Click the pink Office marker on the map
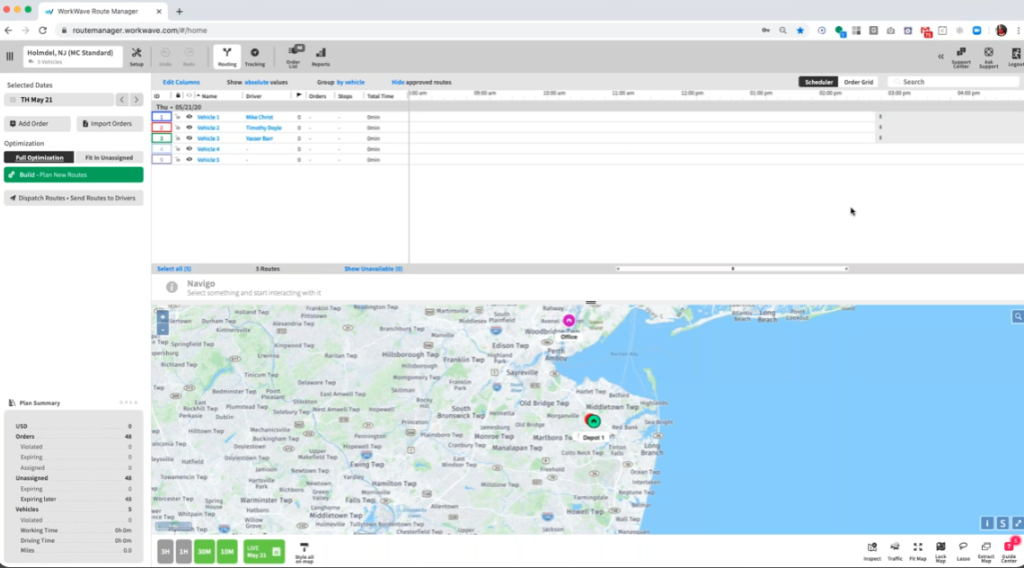 coord(569,321)
